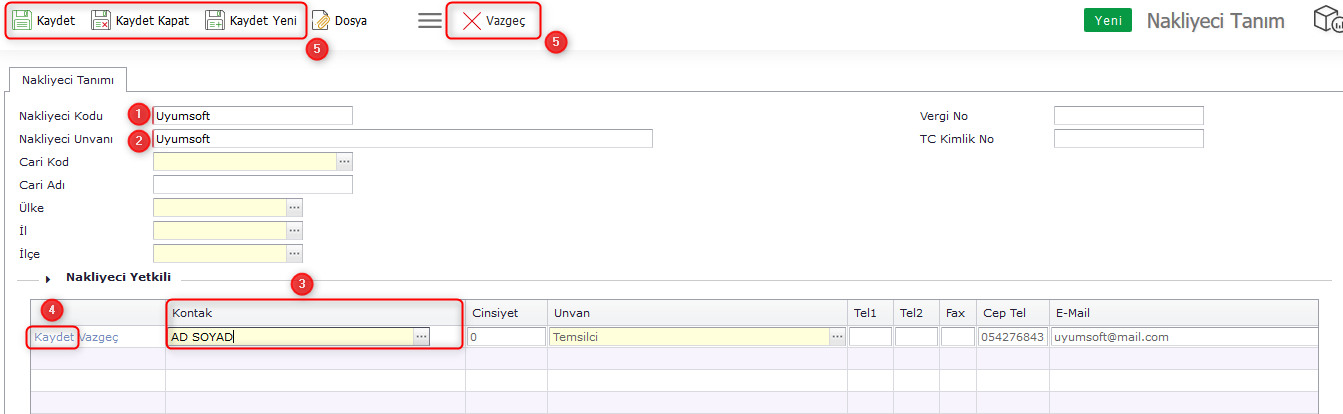Open the Kontak lookup ellipsis button
1343x414 pixels.
click(x=422, y=337)
